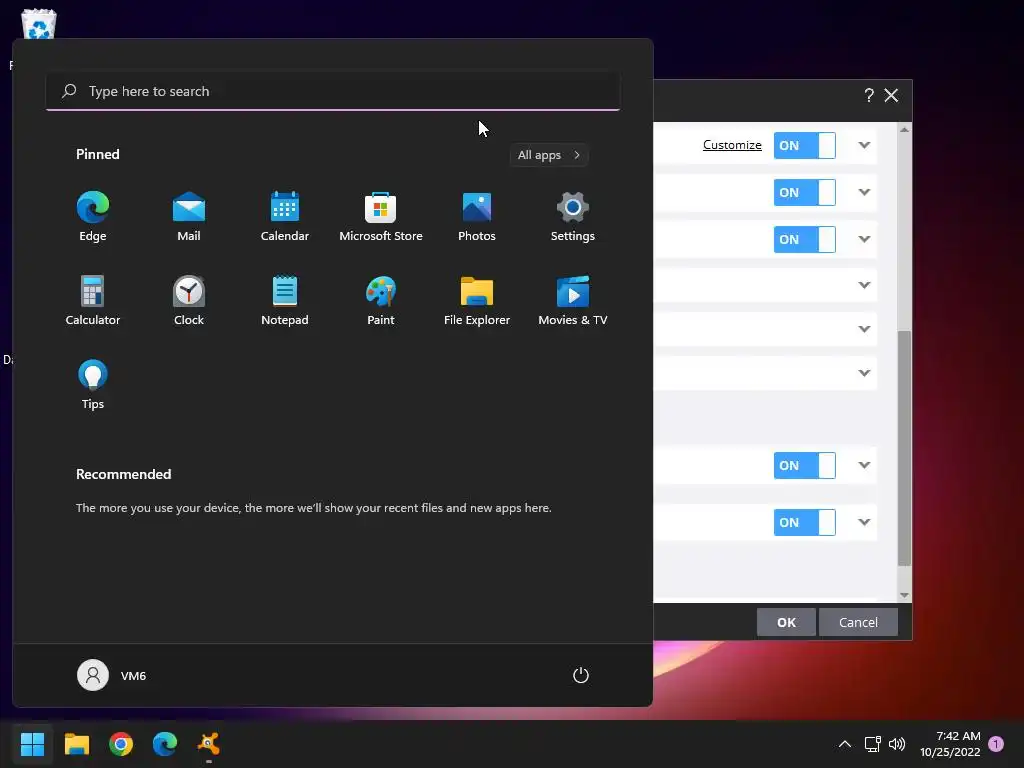This screenshot has height=768, width=1024.
Task: Launch Mail from pinned apps
Action: point(189,217)
